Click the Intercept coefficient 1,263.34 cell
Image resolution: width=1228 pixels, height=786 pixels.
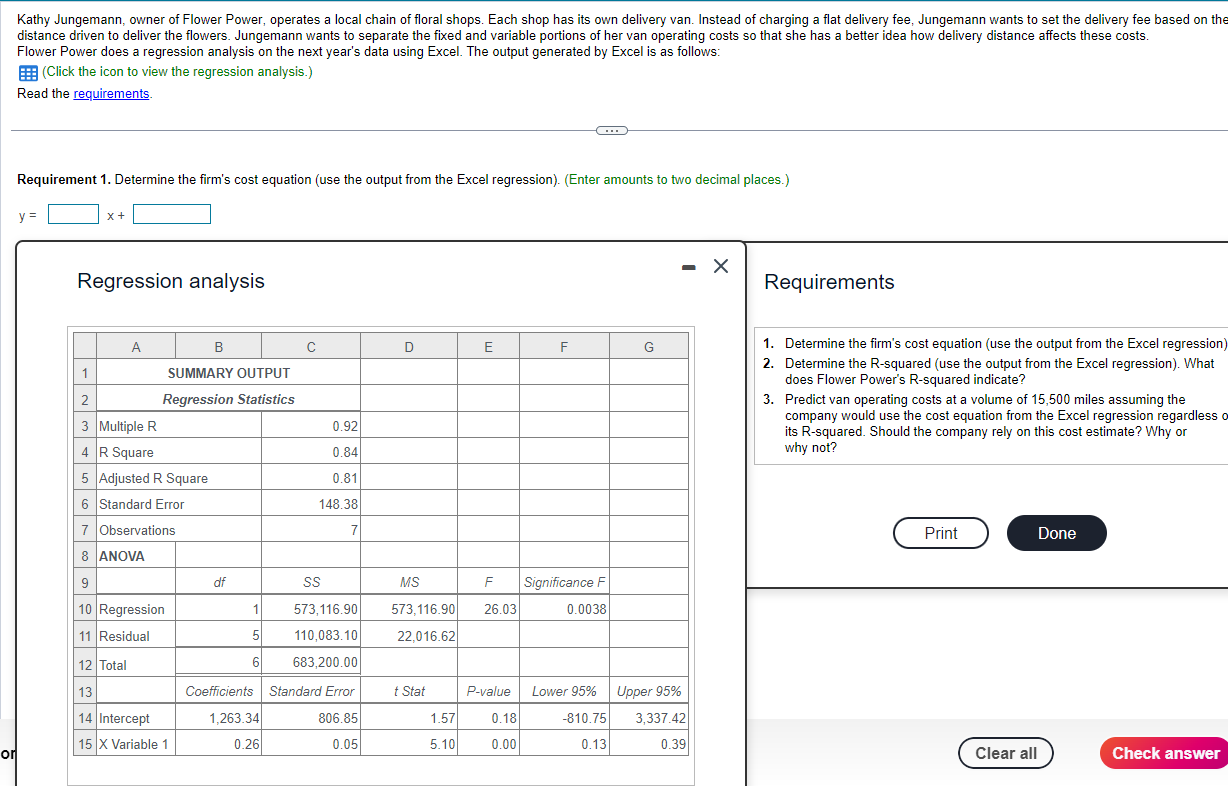(x=218, y=717)
